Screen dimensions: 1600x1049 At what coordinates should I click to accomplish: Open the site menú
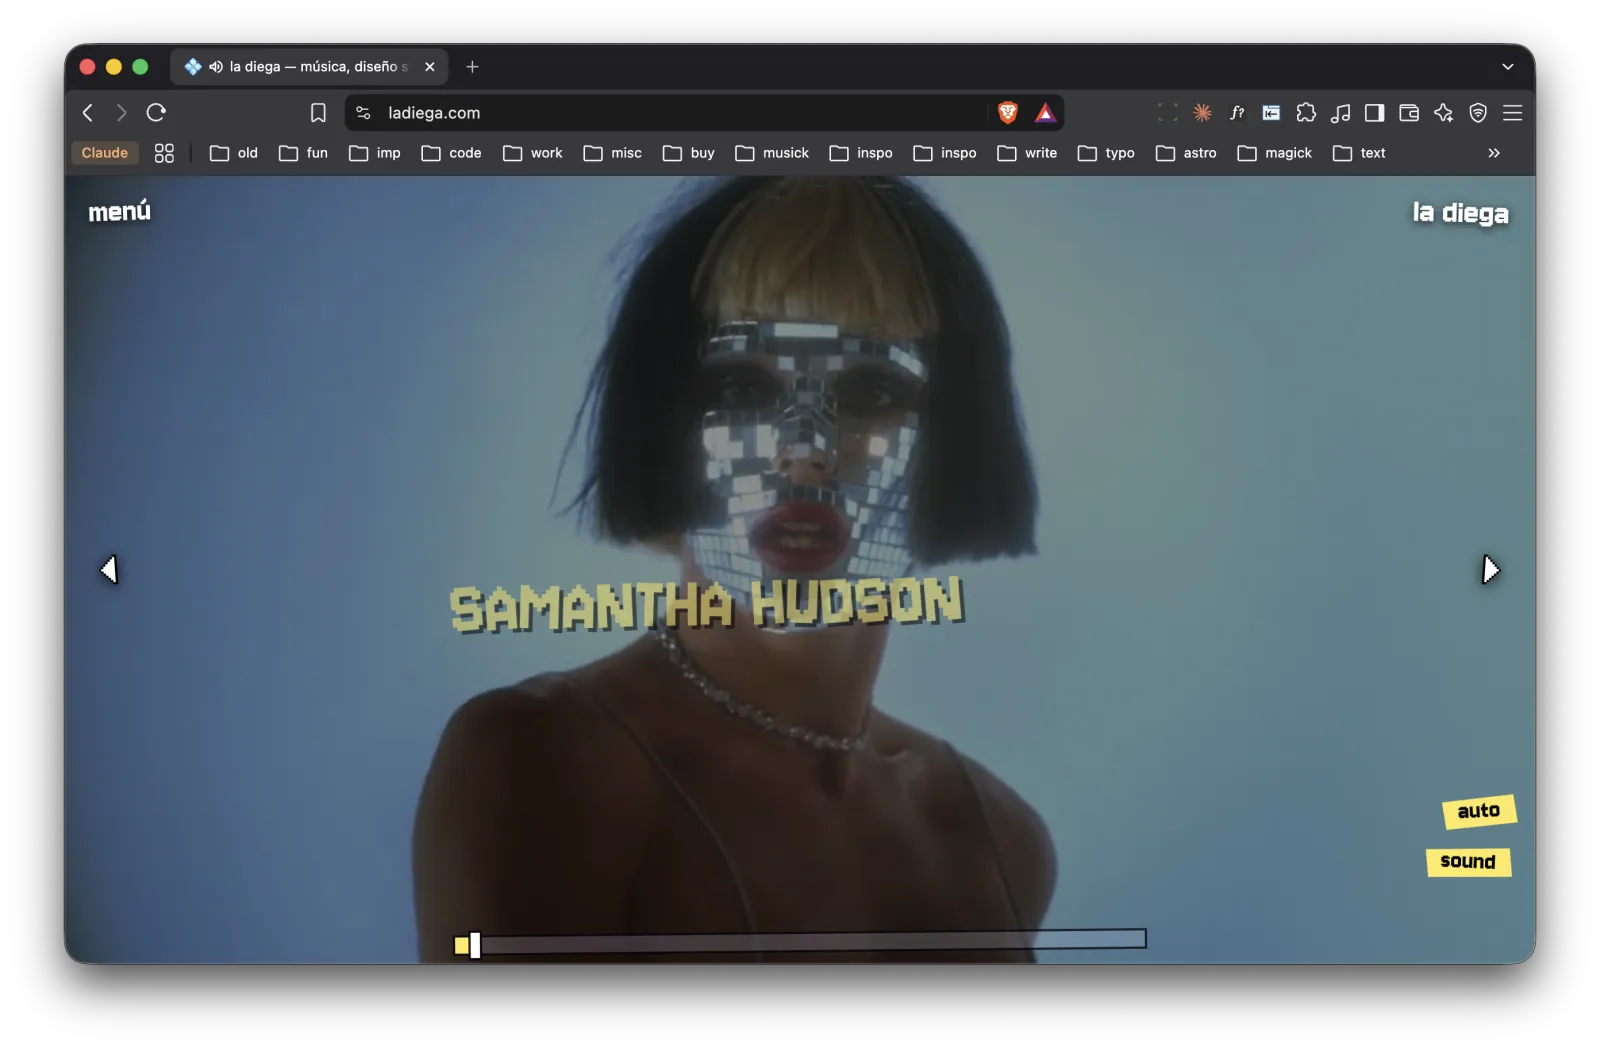(x=120, y=211)
